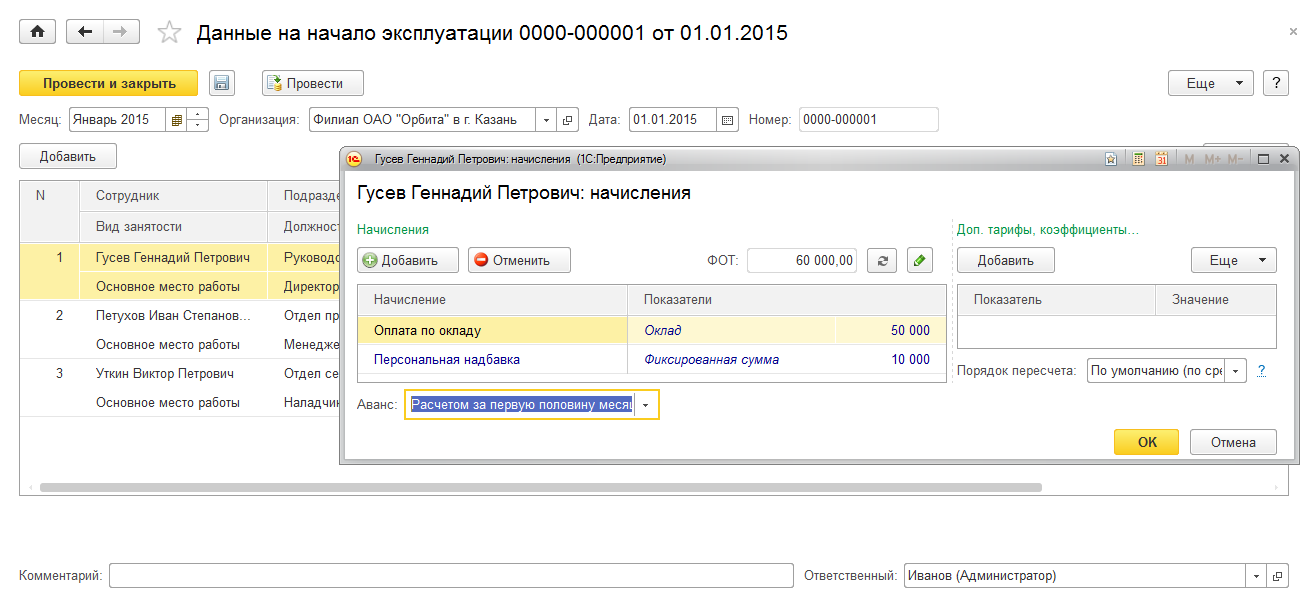Click Отменить to cancel the accrual
The height and width of the screenshot is (602, 1315).
tap(519, 260)
